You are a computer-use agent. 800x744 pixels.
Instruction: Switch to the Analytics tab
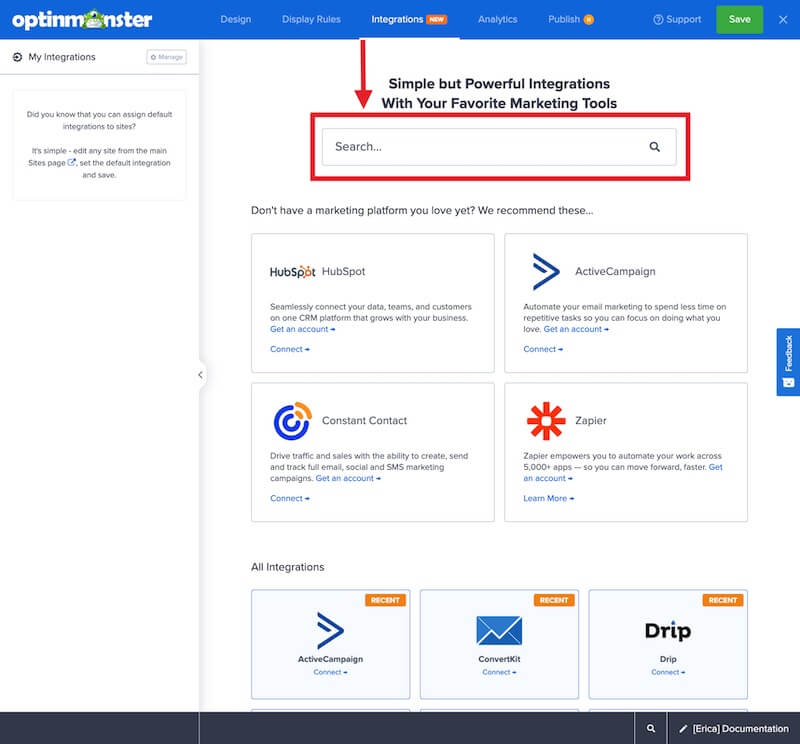click(497, 19)
